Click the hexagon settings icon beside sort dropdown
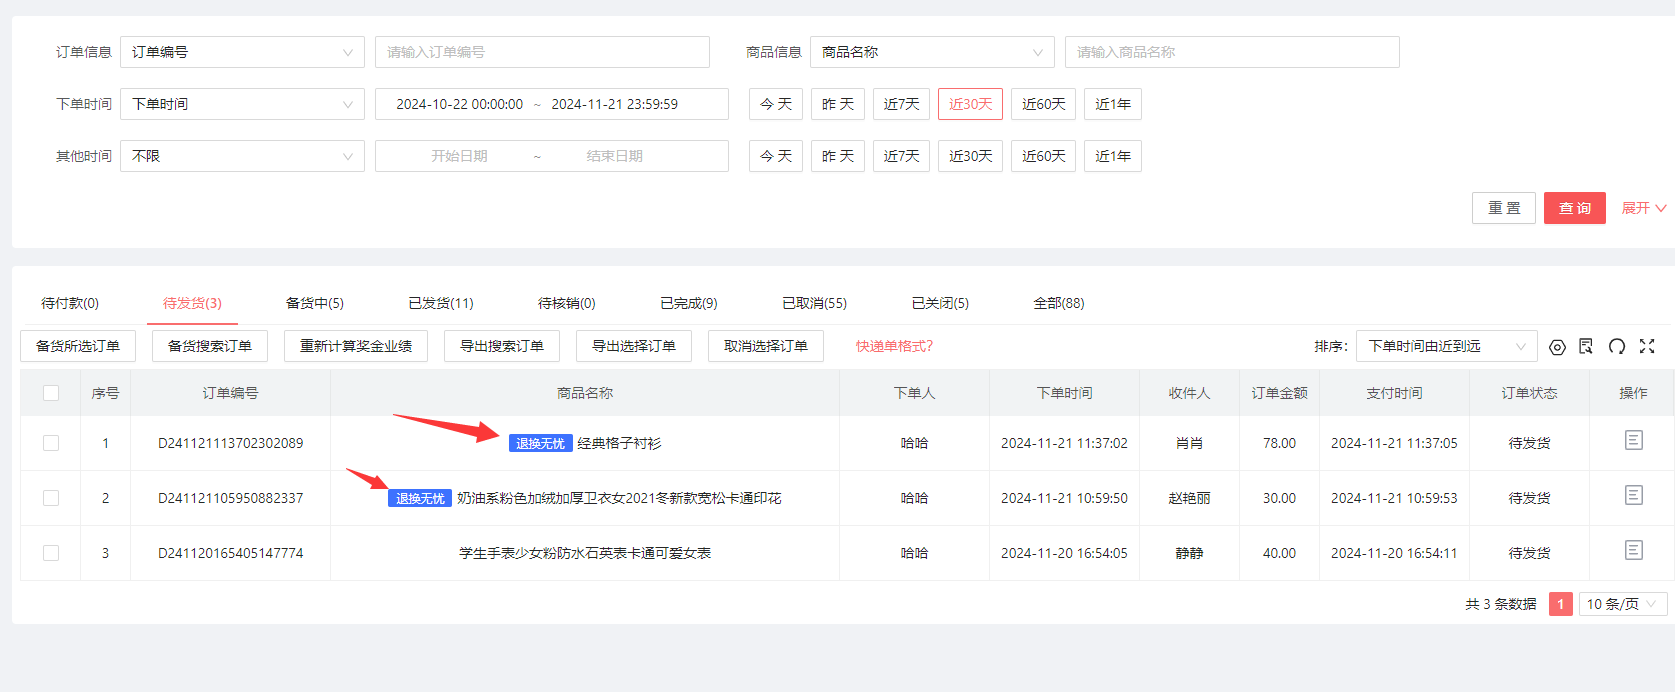This screenshot has height=692, width=1675. click(1557, 347)
